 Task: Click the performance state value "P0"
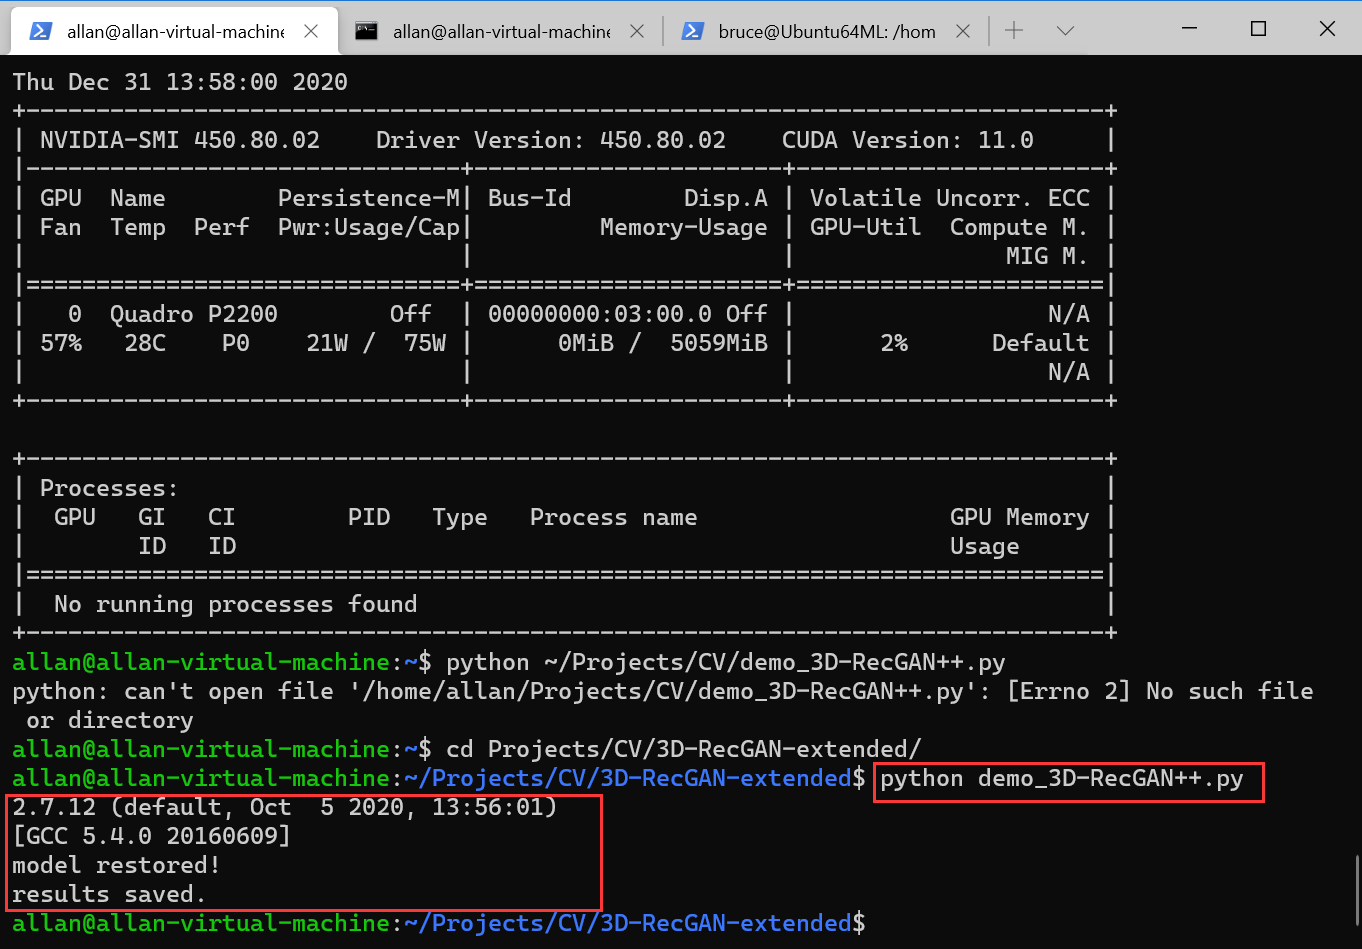tap(236, 343)
